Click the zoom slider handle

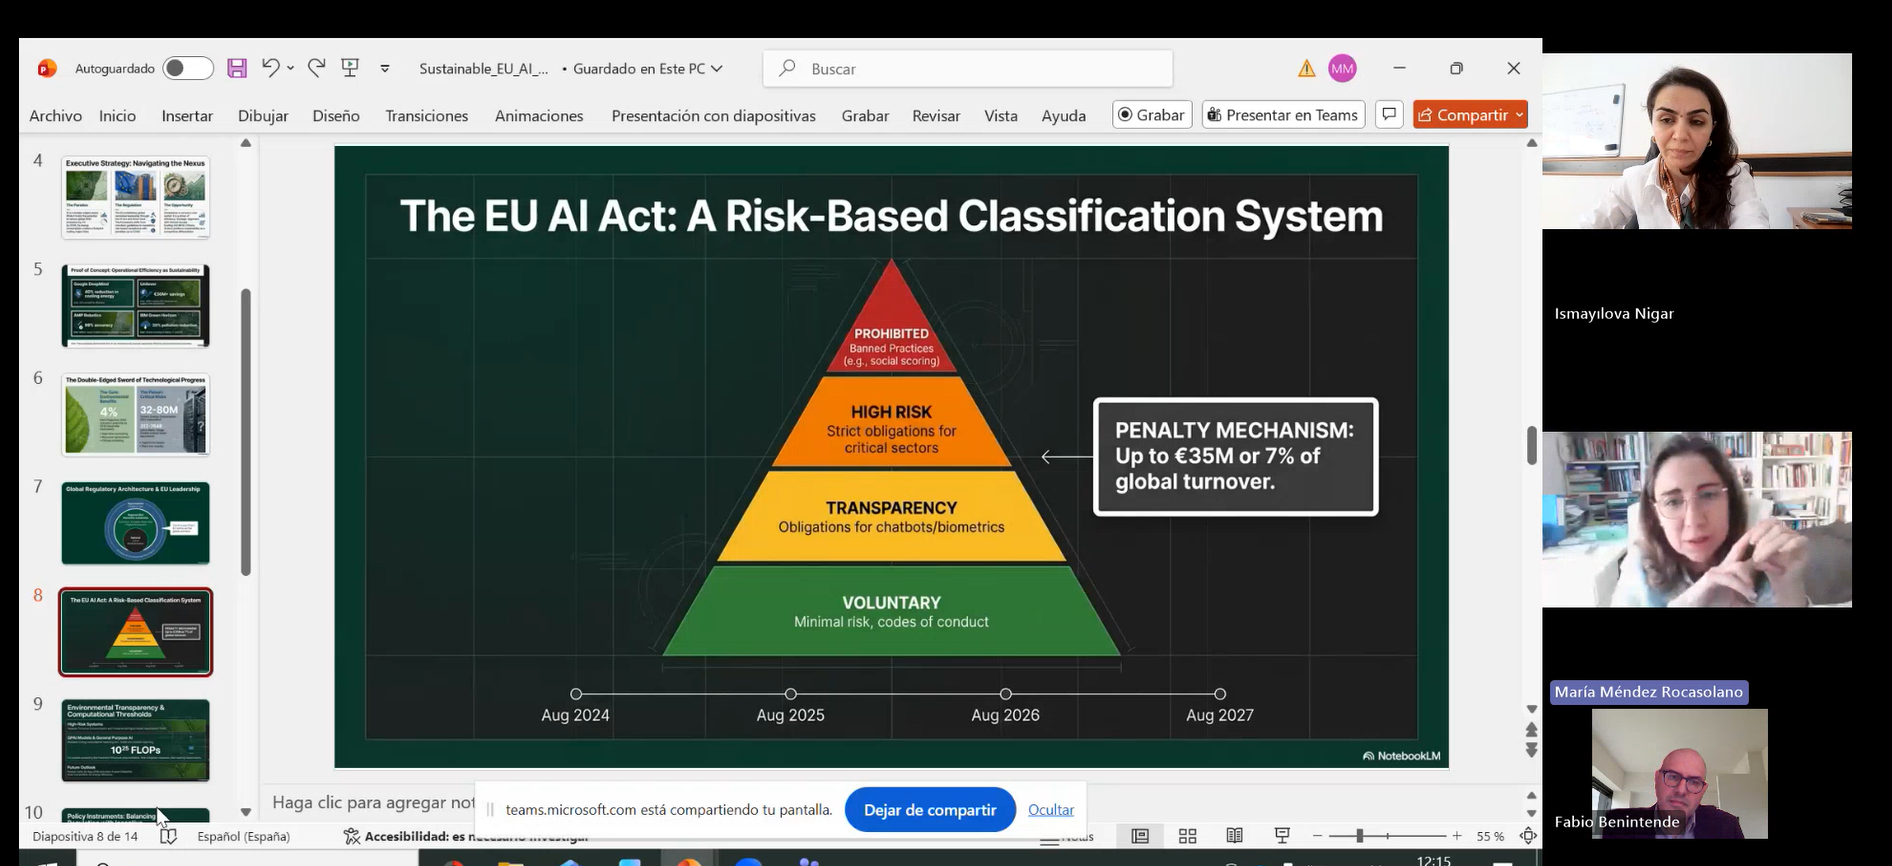pos(1359,836)
